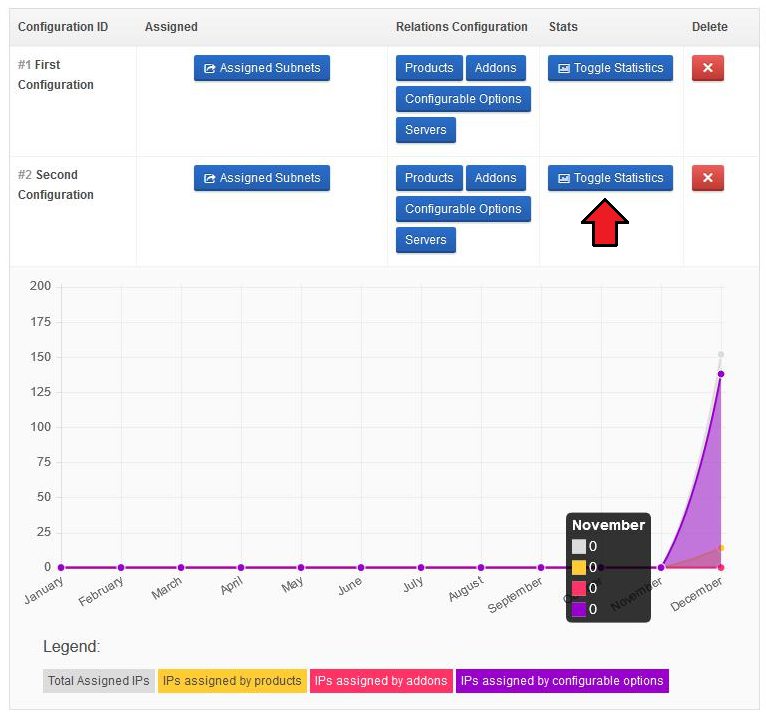The height and width of the screenshot is (726, 766).
Task: Click the January data point on chart
Action: (61, 567)
